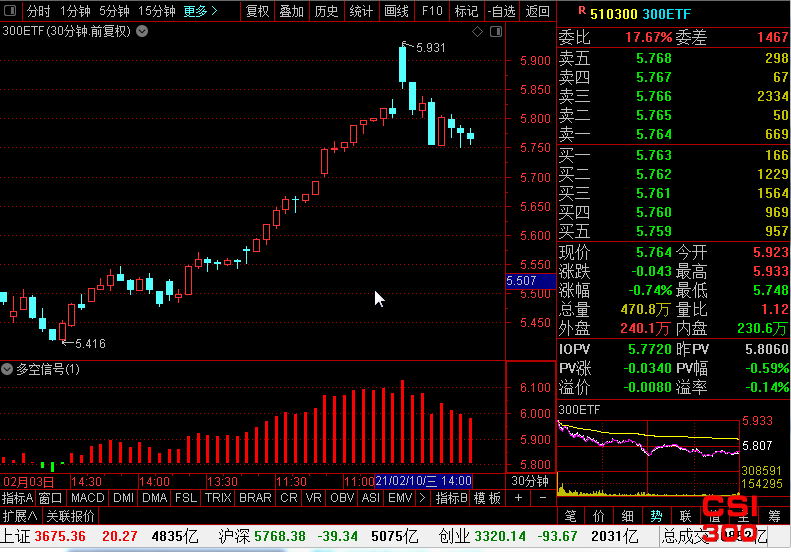
Task: Click the minus zoom-out button below the chart
Action: pos(543,498)
